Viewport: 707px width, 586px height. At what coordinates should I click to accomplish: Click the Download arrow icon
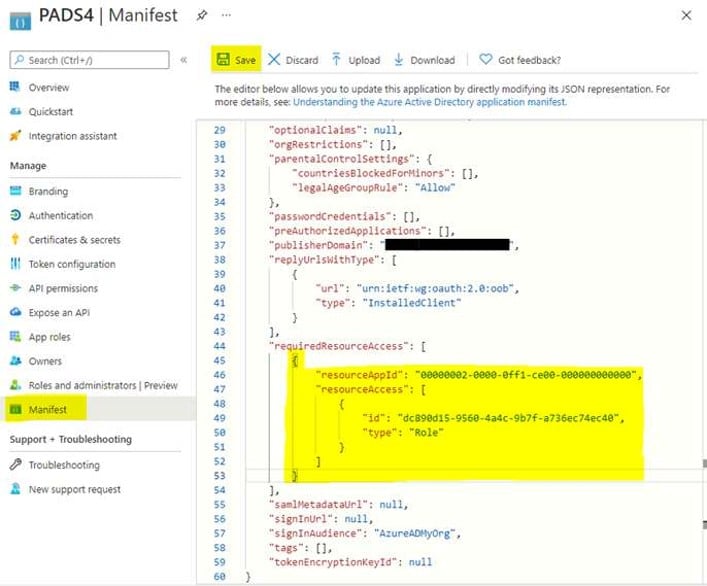(x=399, y=60)
